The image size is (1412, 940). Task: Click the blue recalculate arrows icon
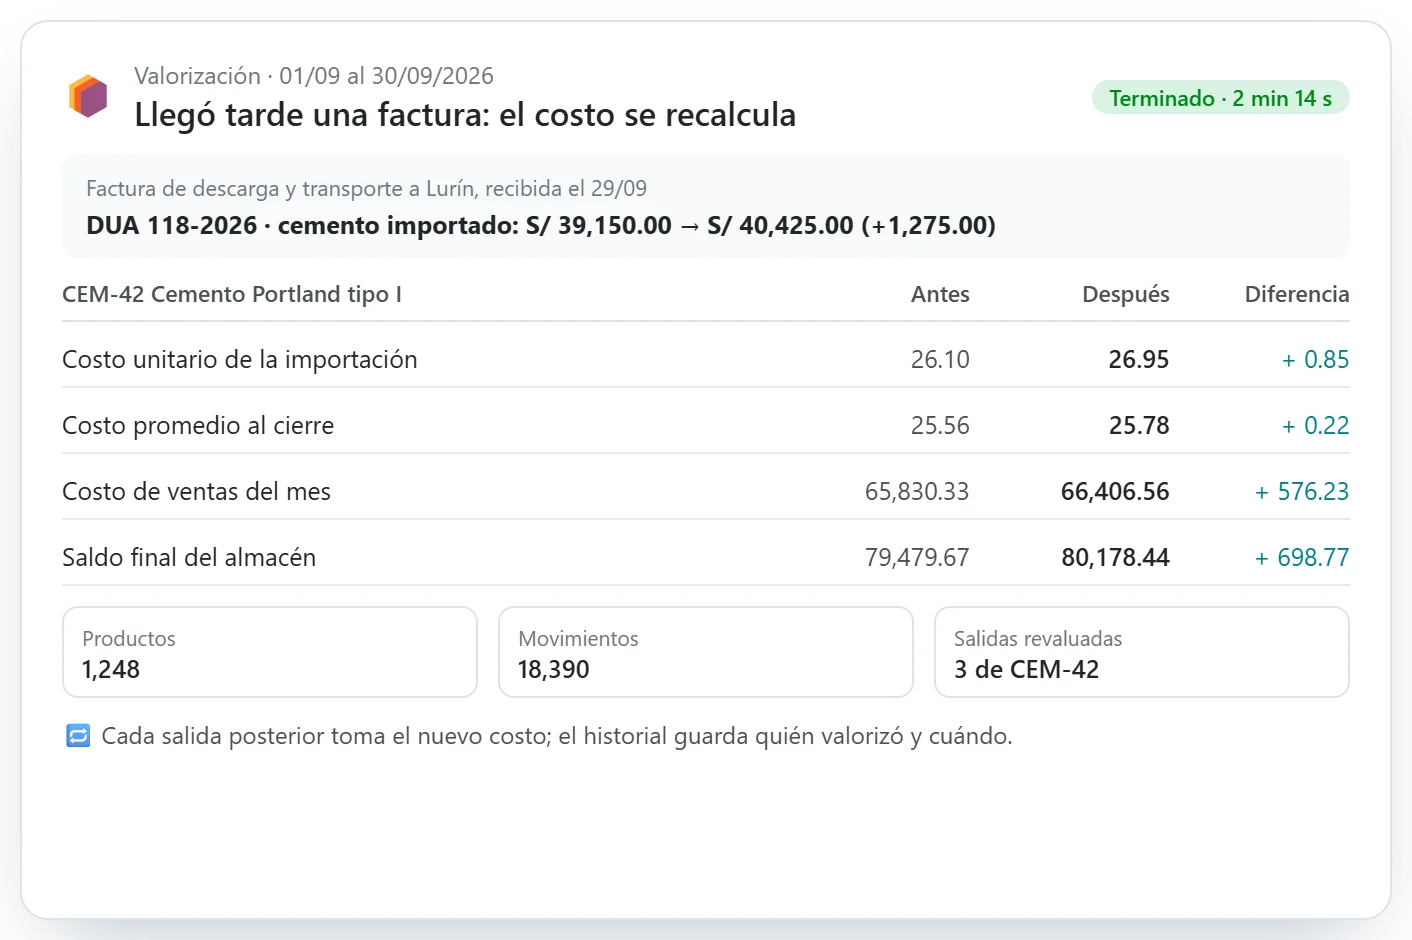click(x=78, y=736)
